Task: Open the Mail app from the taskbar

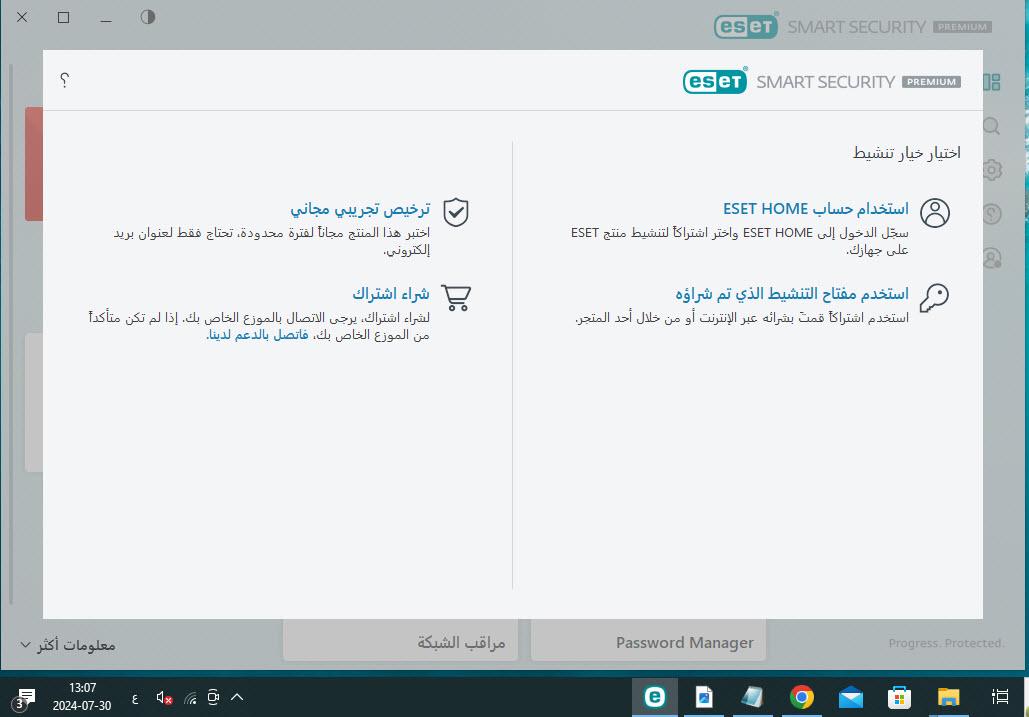Action: [850, 697]
